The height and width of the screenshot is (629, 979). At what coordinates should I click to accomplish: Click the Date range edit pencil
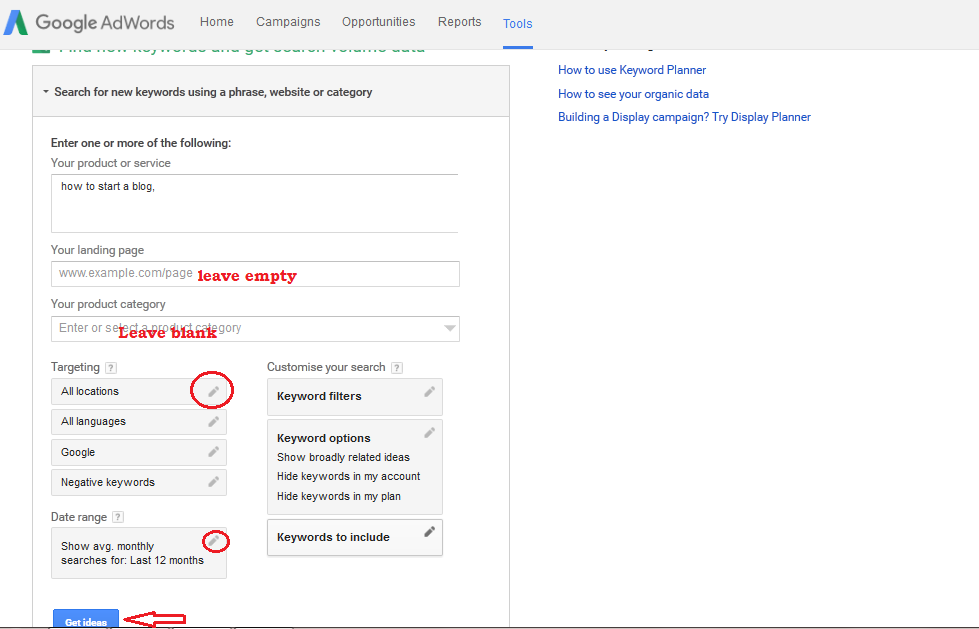pos(214,540)
